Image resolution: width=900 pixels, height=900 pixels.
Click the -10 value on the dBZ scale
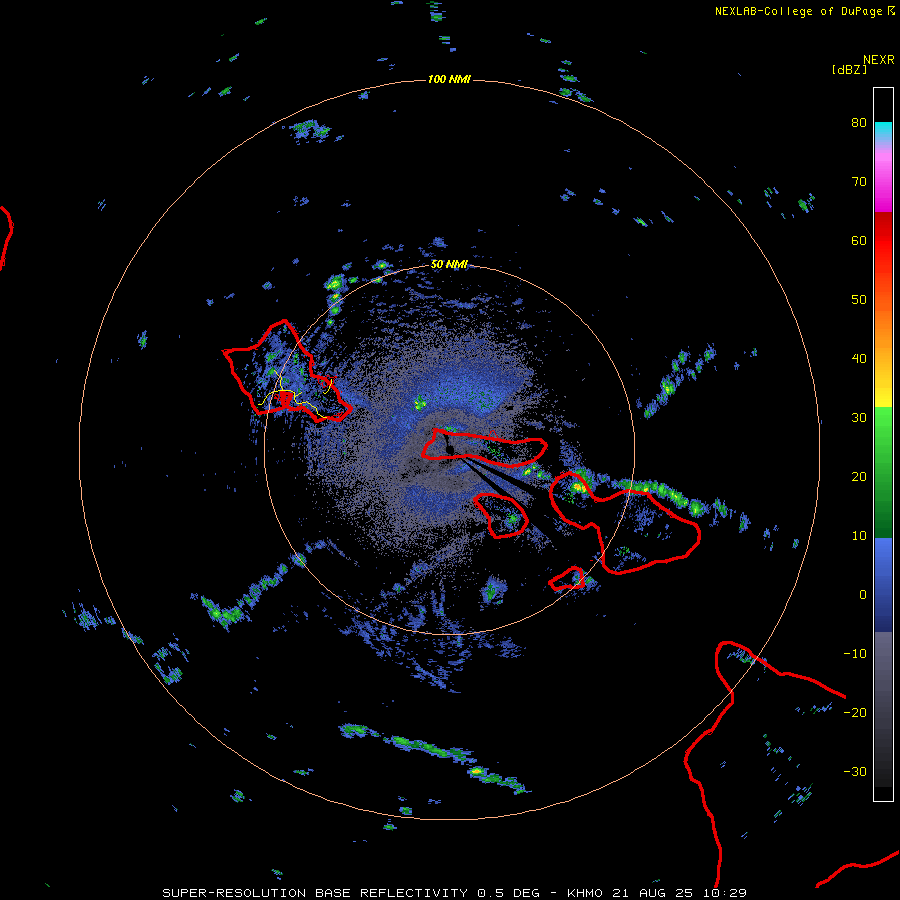(855, 654)
